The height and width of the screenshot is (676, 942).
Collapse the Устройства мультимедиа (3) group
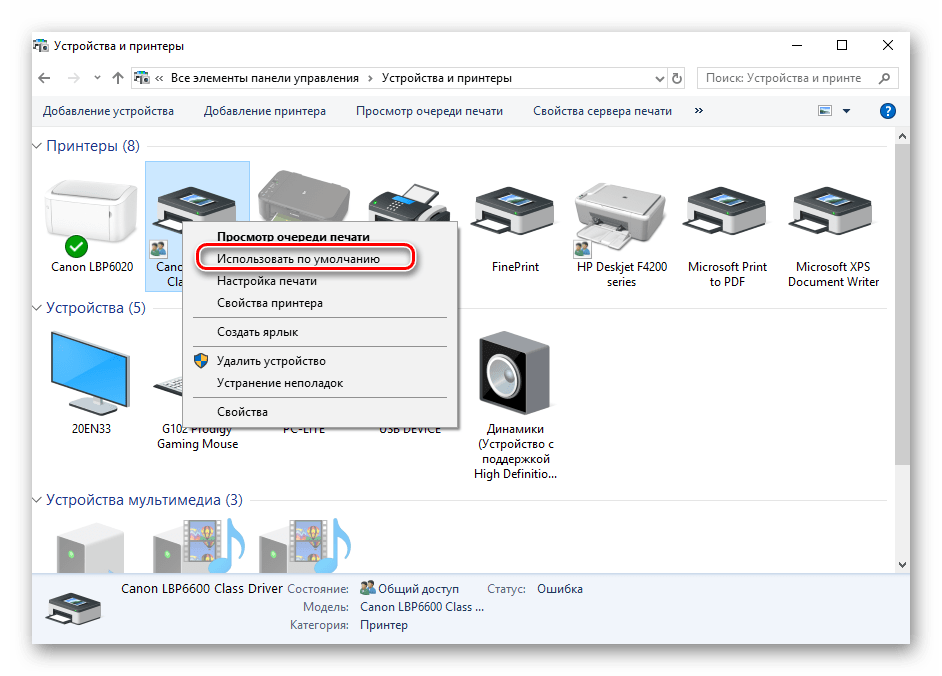pyautogui.click(x=39, y=500)
